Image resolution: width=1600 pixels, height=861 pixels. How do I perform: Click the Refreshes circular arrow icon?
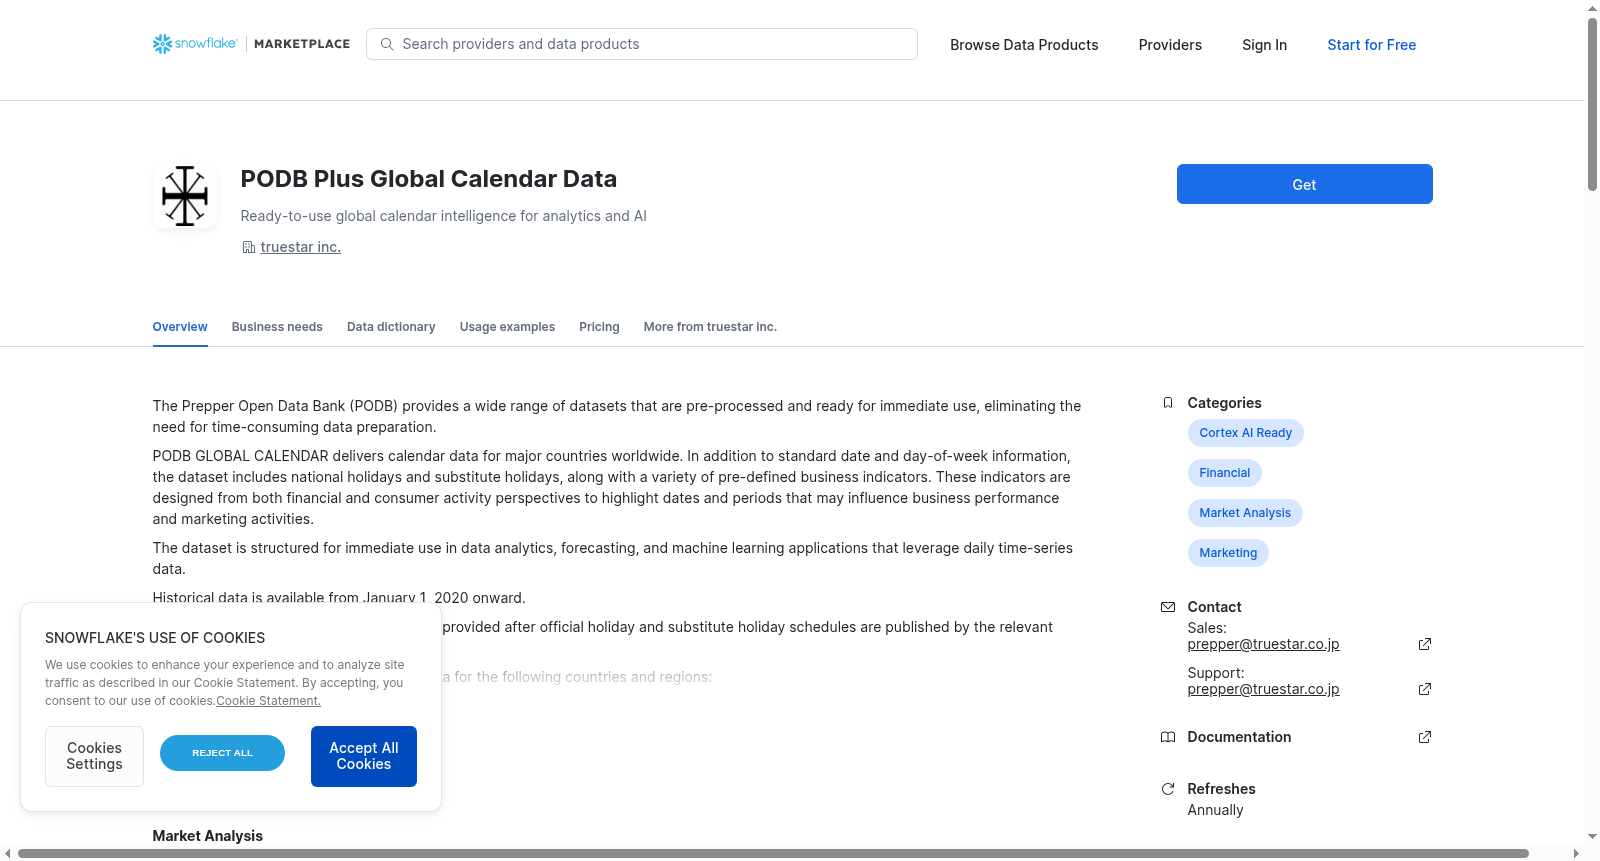click(1168, 789)
